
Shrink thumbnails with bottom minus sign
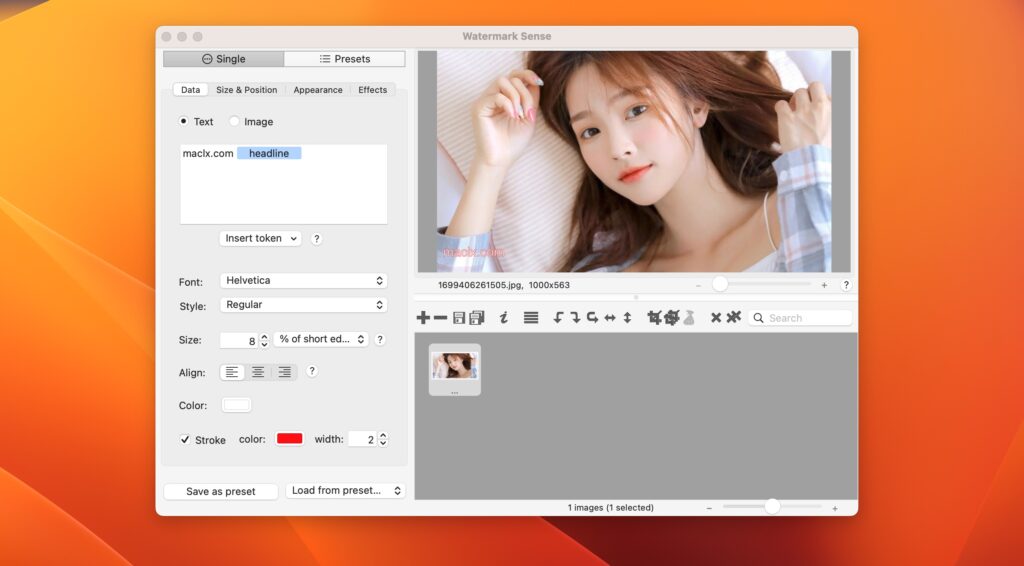tap(709, 509)
